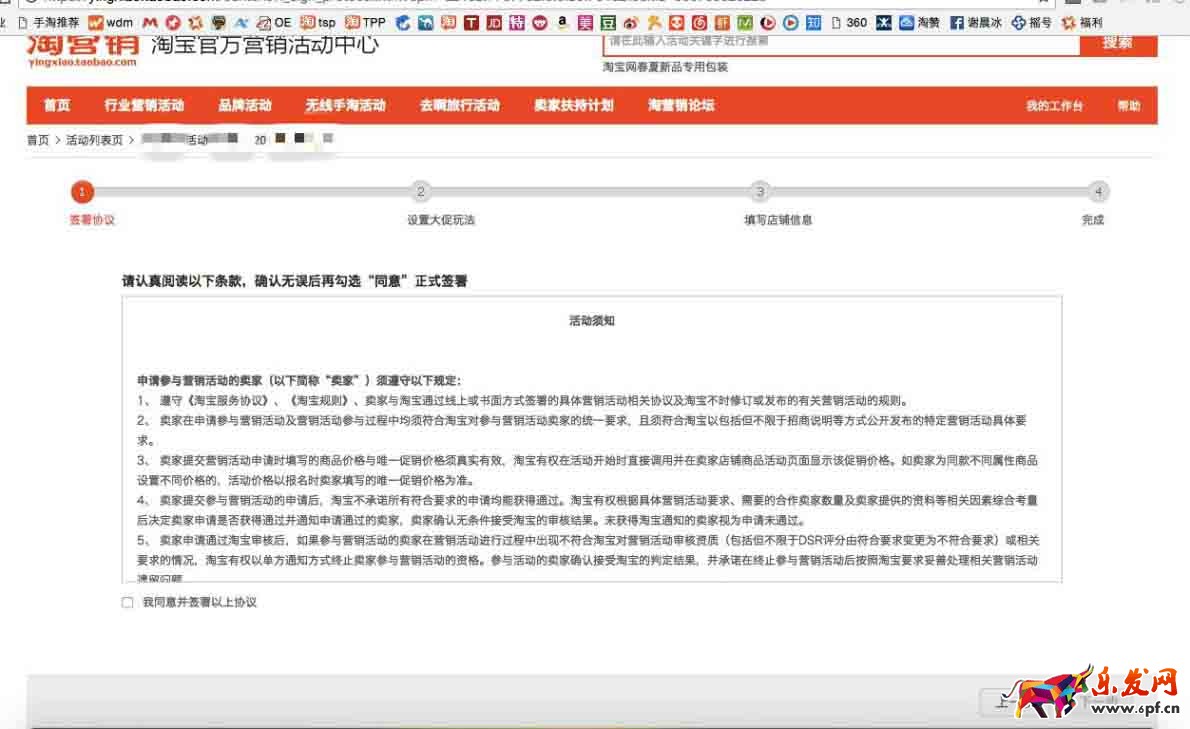Click the Weibo bookmark icon

[630, 22]
